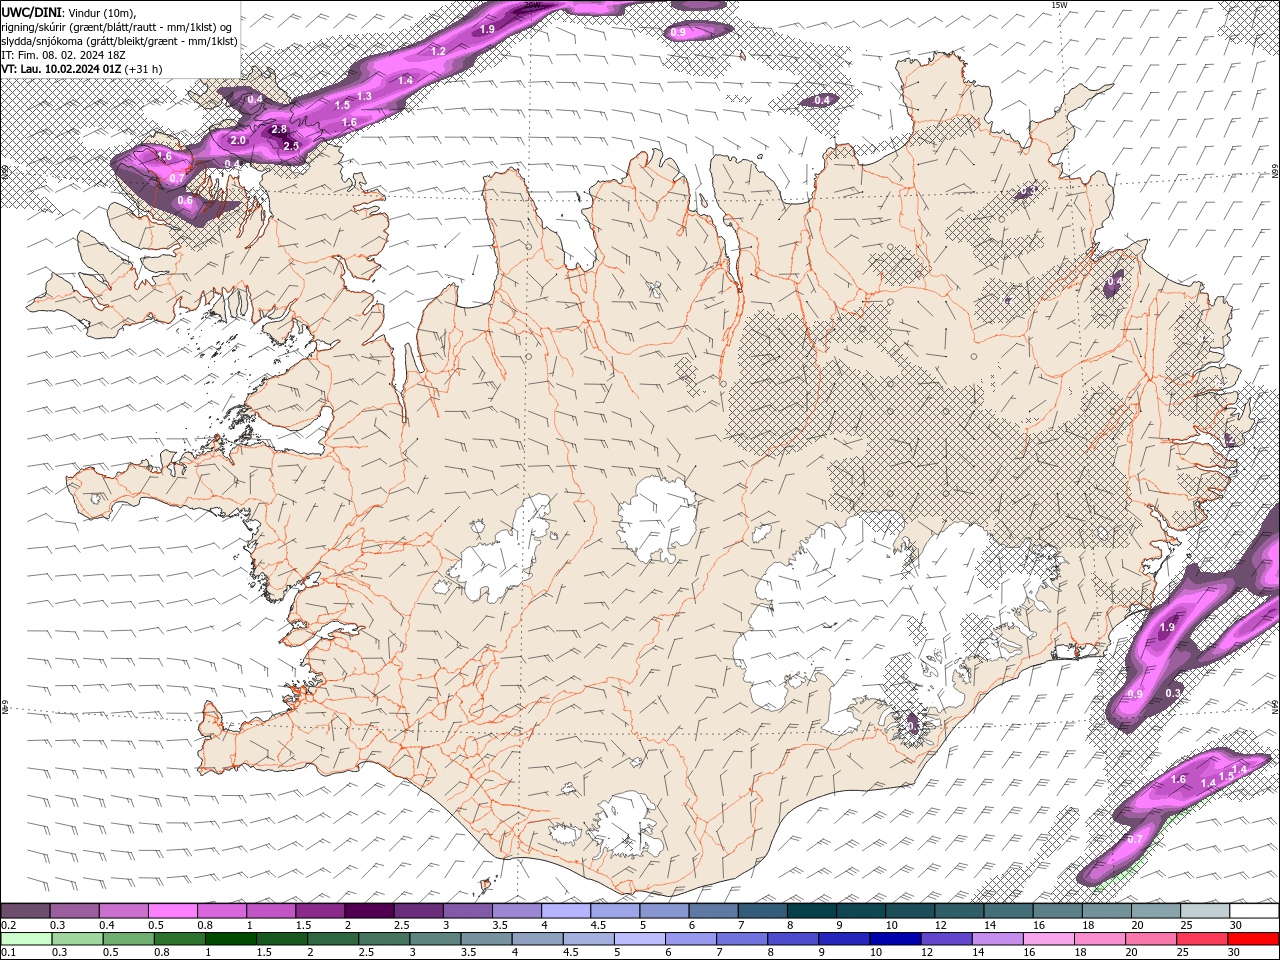
Task: Select the deep blue bottom-row swatch between 10 and 12
Action: pyautogui.click(x=894, y=938)
